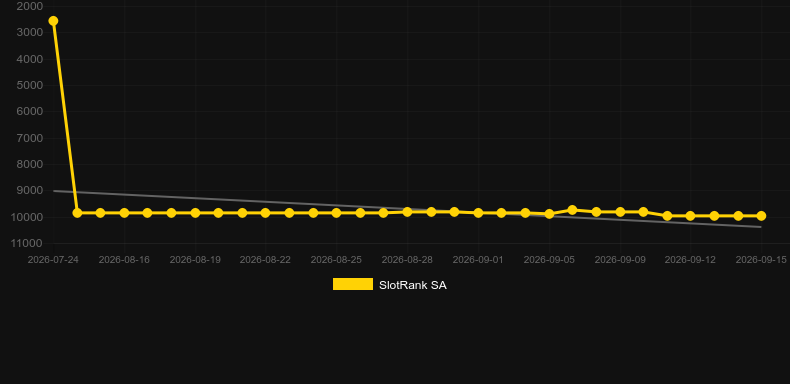Click the 9000 y-axis label
The width and height of the screenshot is (790, 384).
[x=30, y=190]
